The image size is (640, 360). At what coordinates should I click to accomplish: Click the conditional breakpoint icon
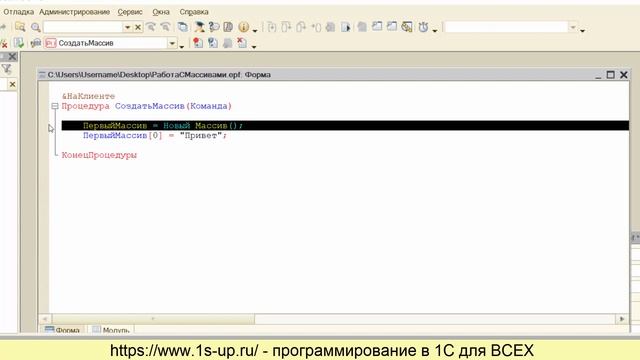[213, 43]
